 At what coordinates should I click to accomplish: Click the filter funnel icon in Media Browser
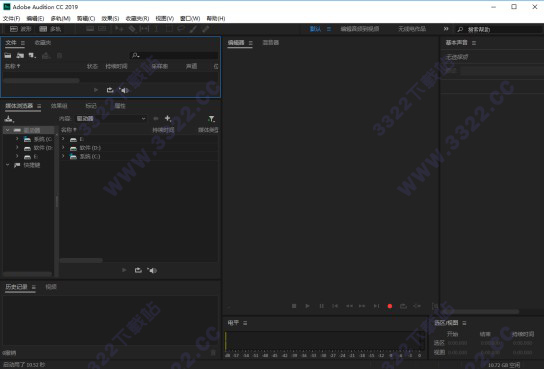click(x=211, y=119)
